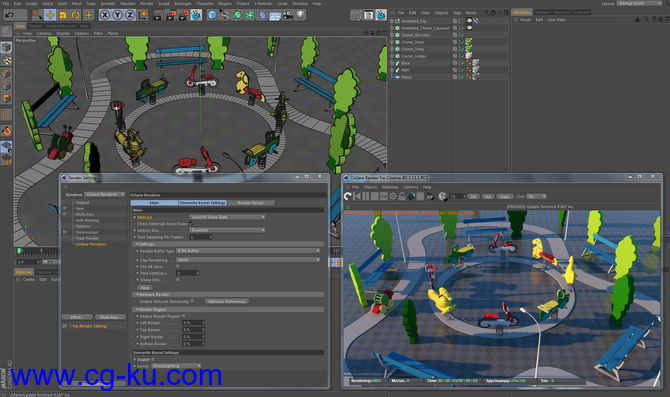Select Anti-Aliasing in the Render Settings list
Viewport: 670px width, 397px height.
tap(87, 220)
